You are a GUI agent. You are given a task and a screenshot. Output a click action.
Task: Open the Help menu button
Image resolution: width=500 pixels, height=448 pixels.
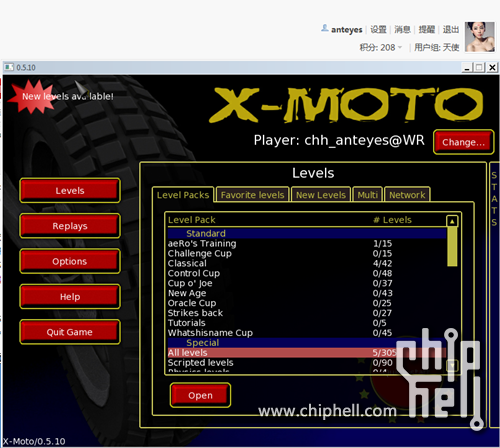pos(70,296)
